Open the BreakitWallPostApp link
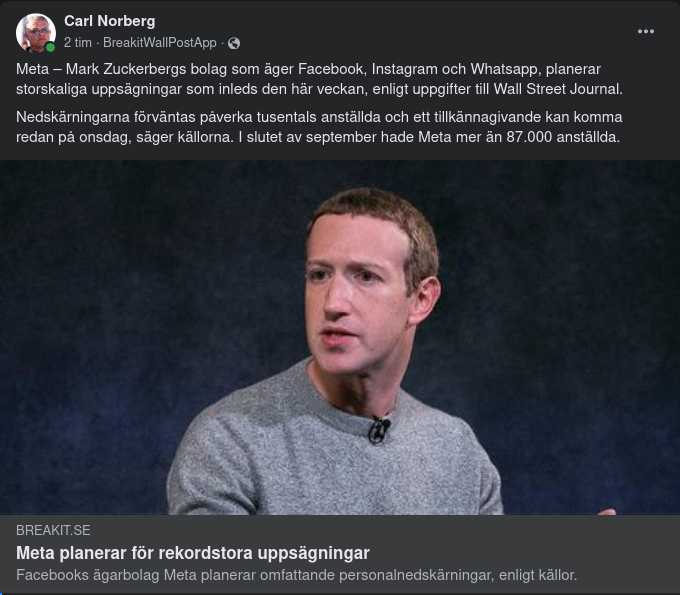 point(159,44)
